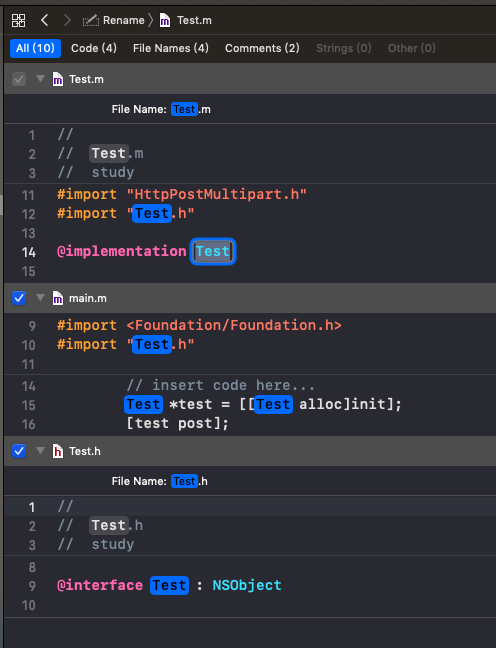Click Test in Test.m import line 12

pos(152,214)
